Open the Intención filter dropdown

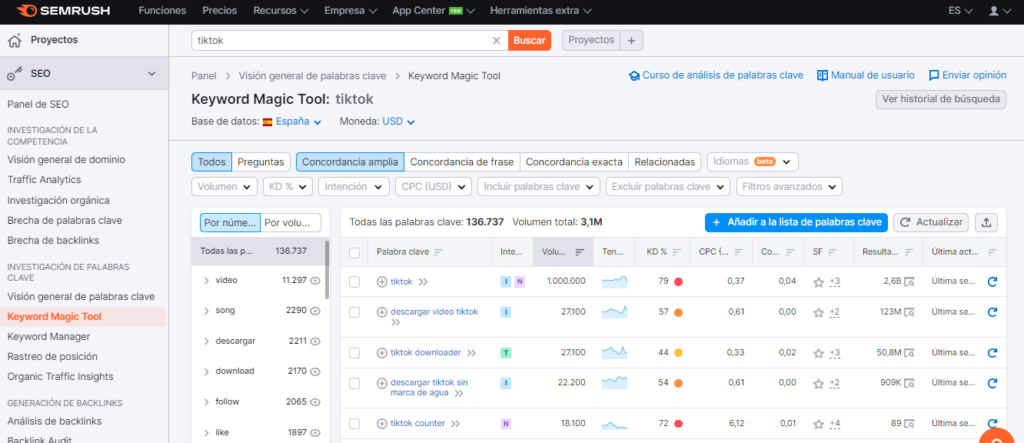point(353,187)
